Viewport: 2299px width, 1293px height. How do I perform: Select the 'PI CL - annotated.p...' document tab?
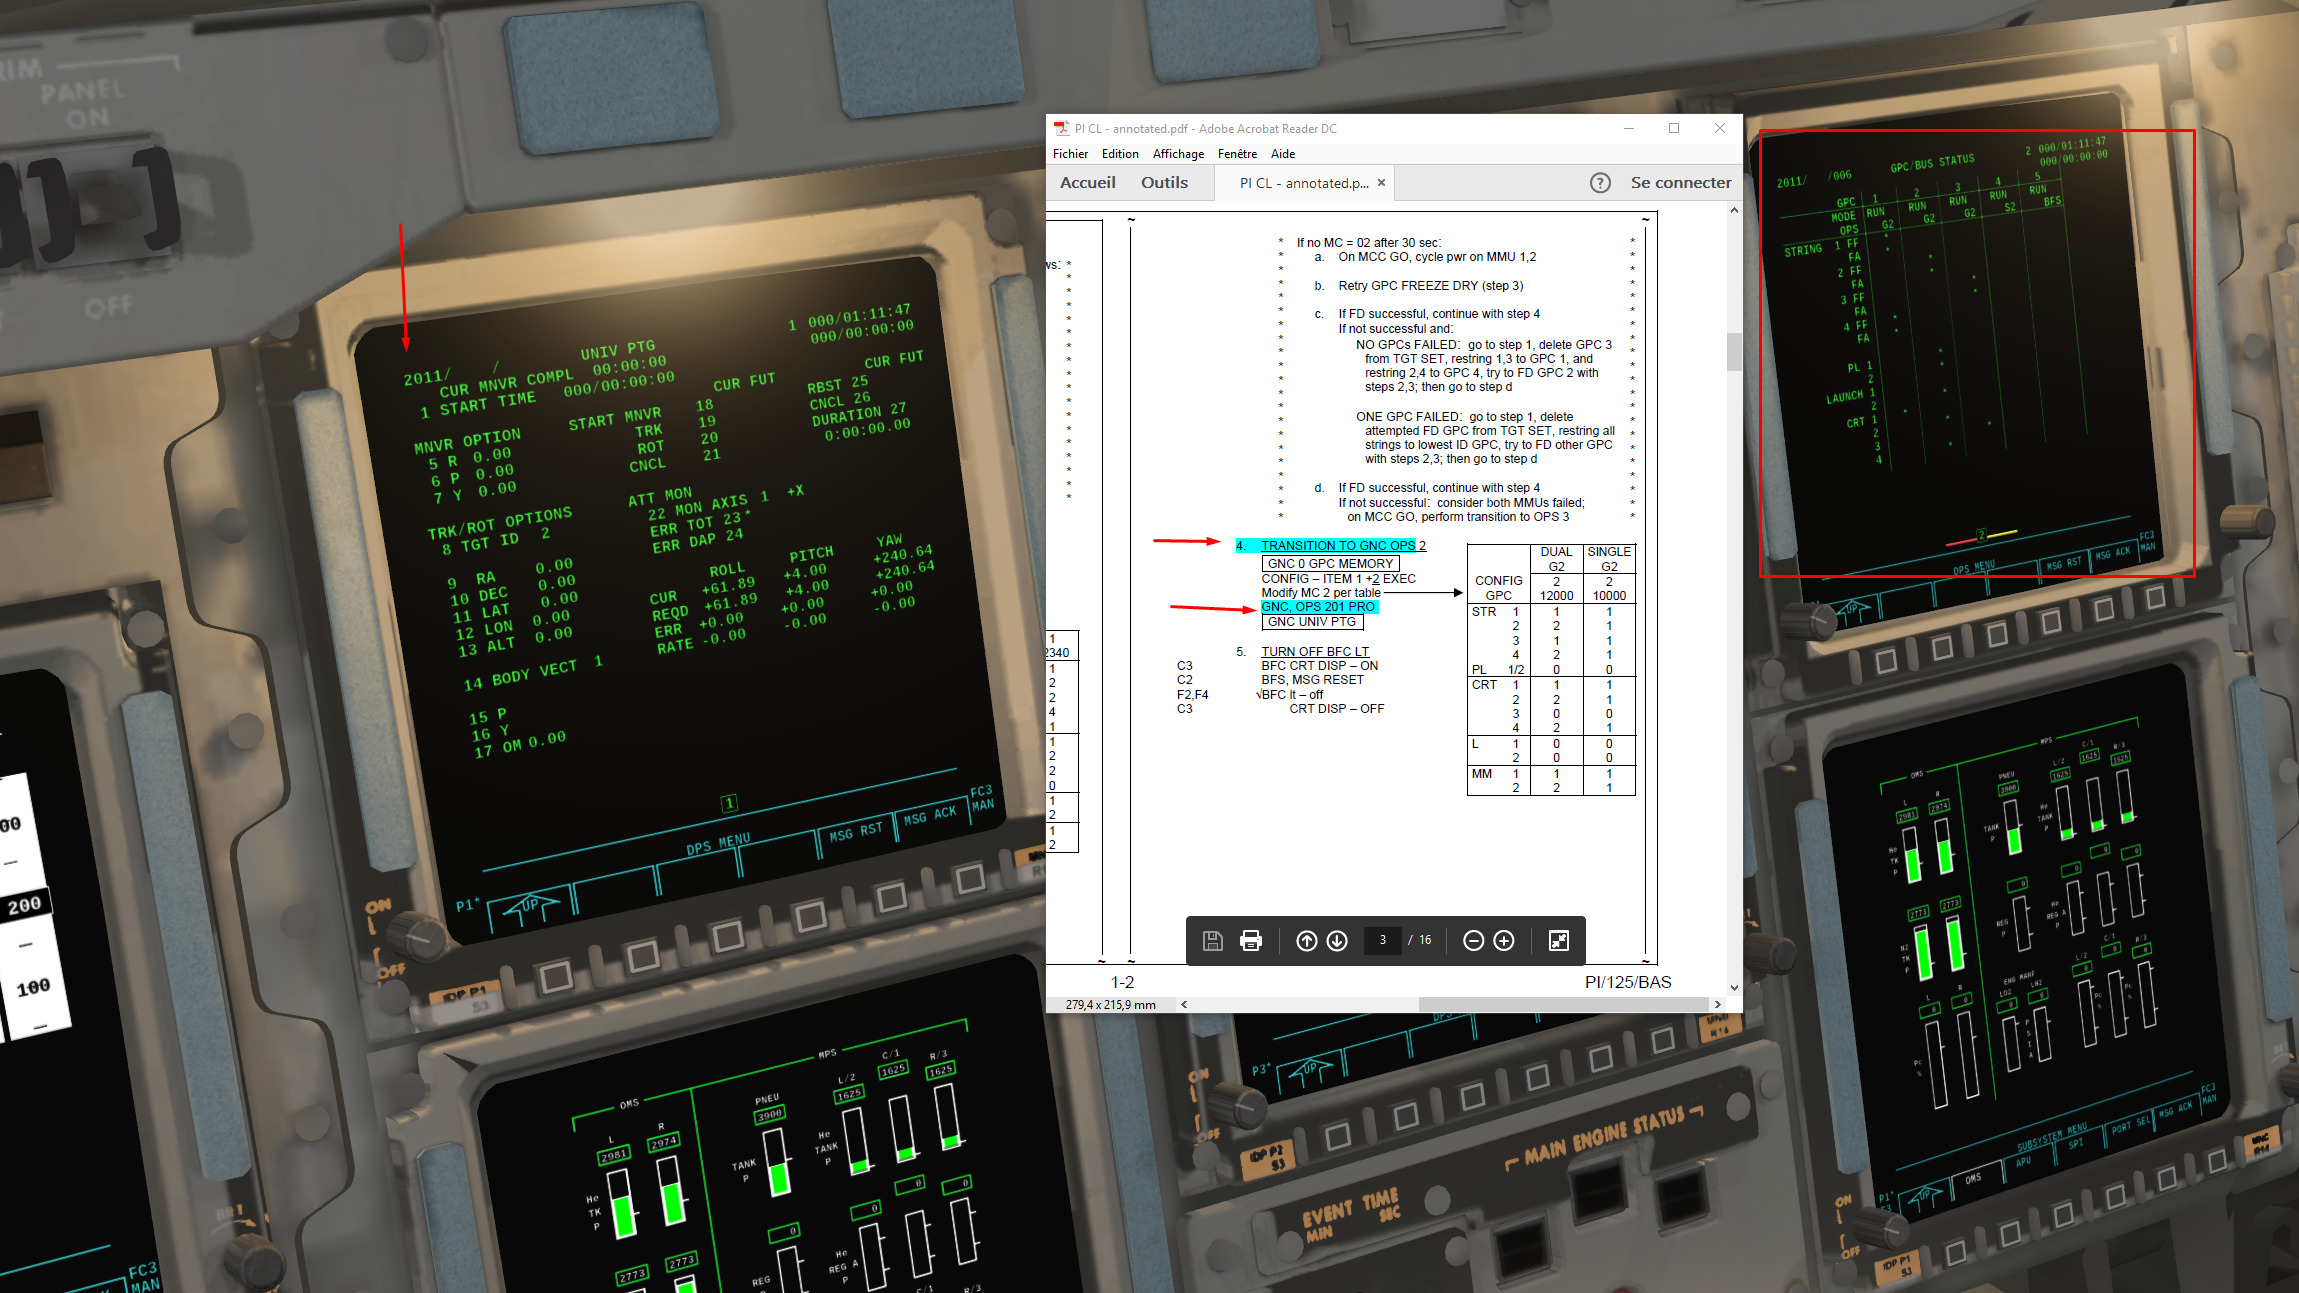point(1304,183)
